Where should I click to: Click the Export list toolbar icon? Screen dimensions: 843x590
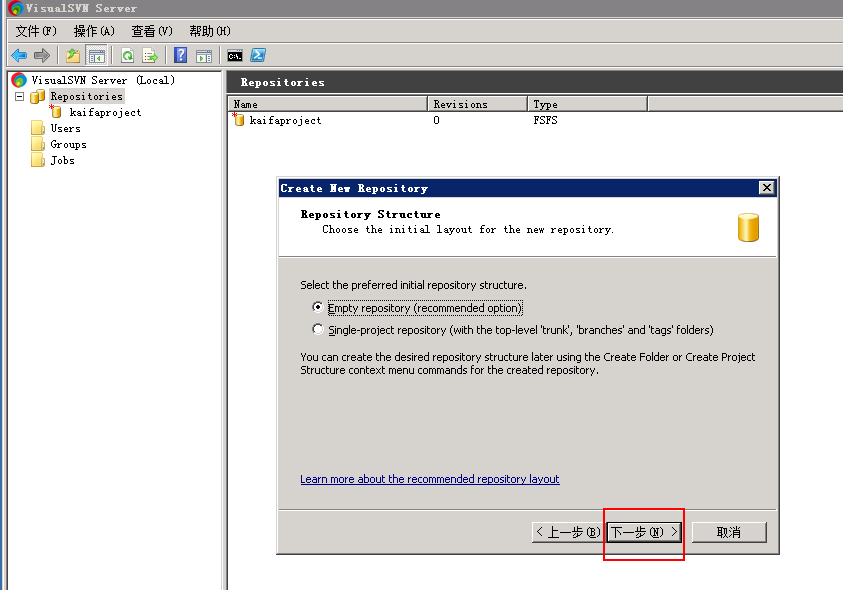[x=150, y=55]
